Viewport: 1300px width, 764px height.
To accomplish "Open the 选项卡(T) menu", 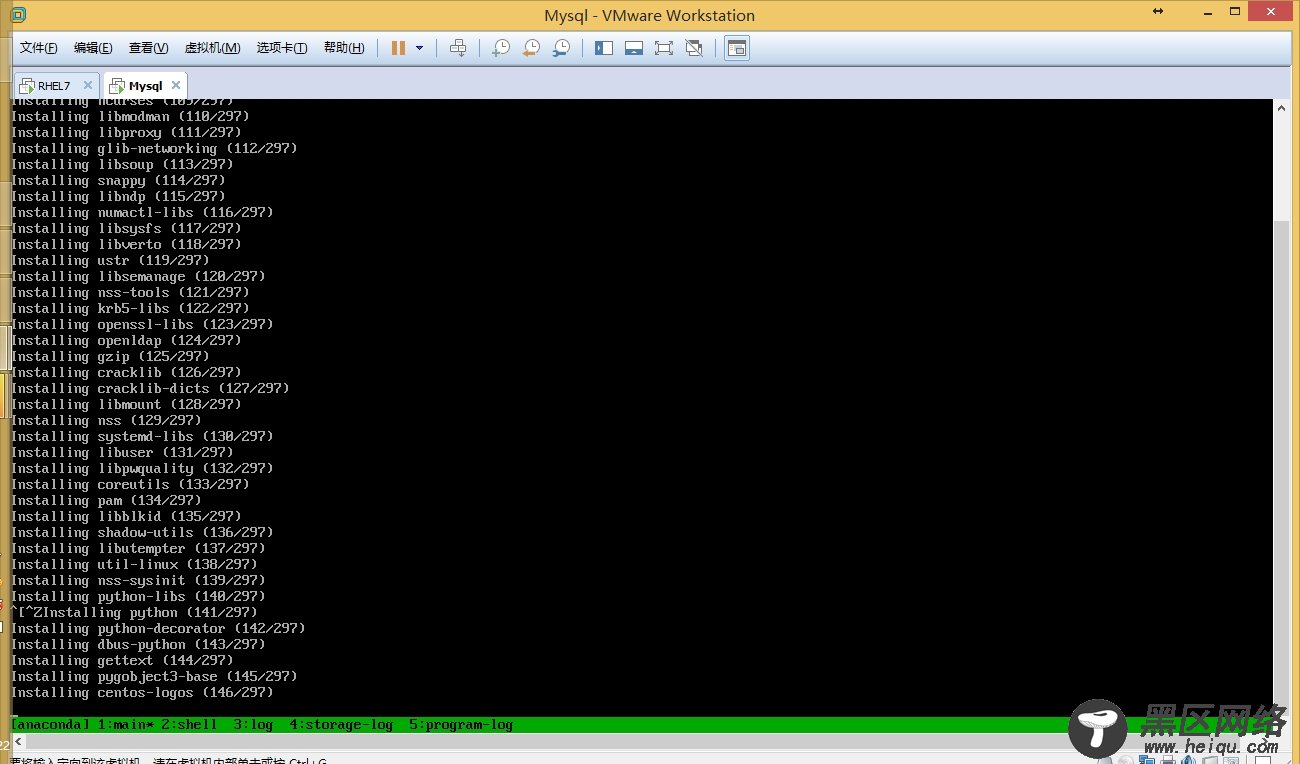I will pos(282,48).
